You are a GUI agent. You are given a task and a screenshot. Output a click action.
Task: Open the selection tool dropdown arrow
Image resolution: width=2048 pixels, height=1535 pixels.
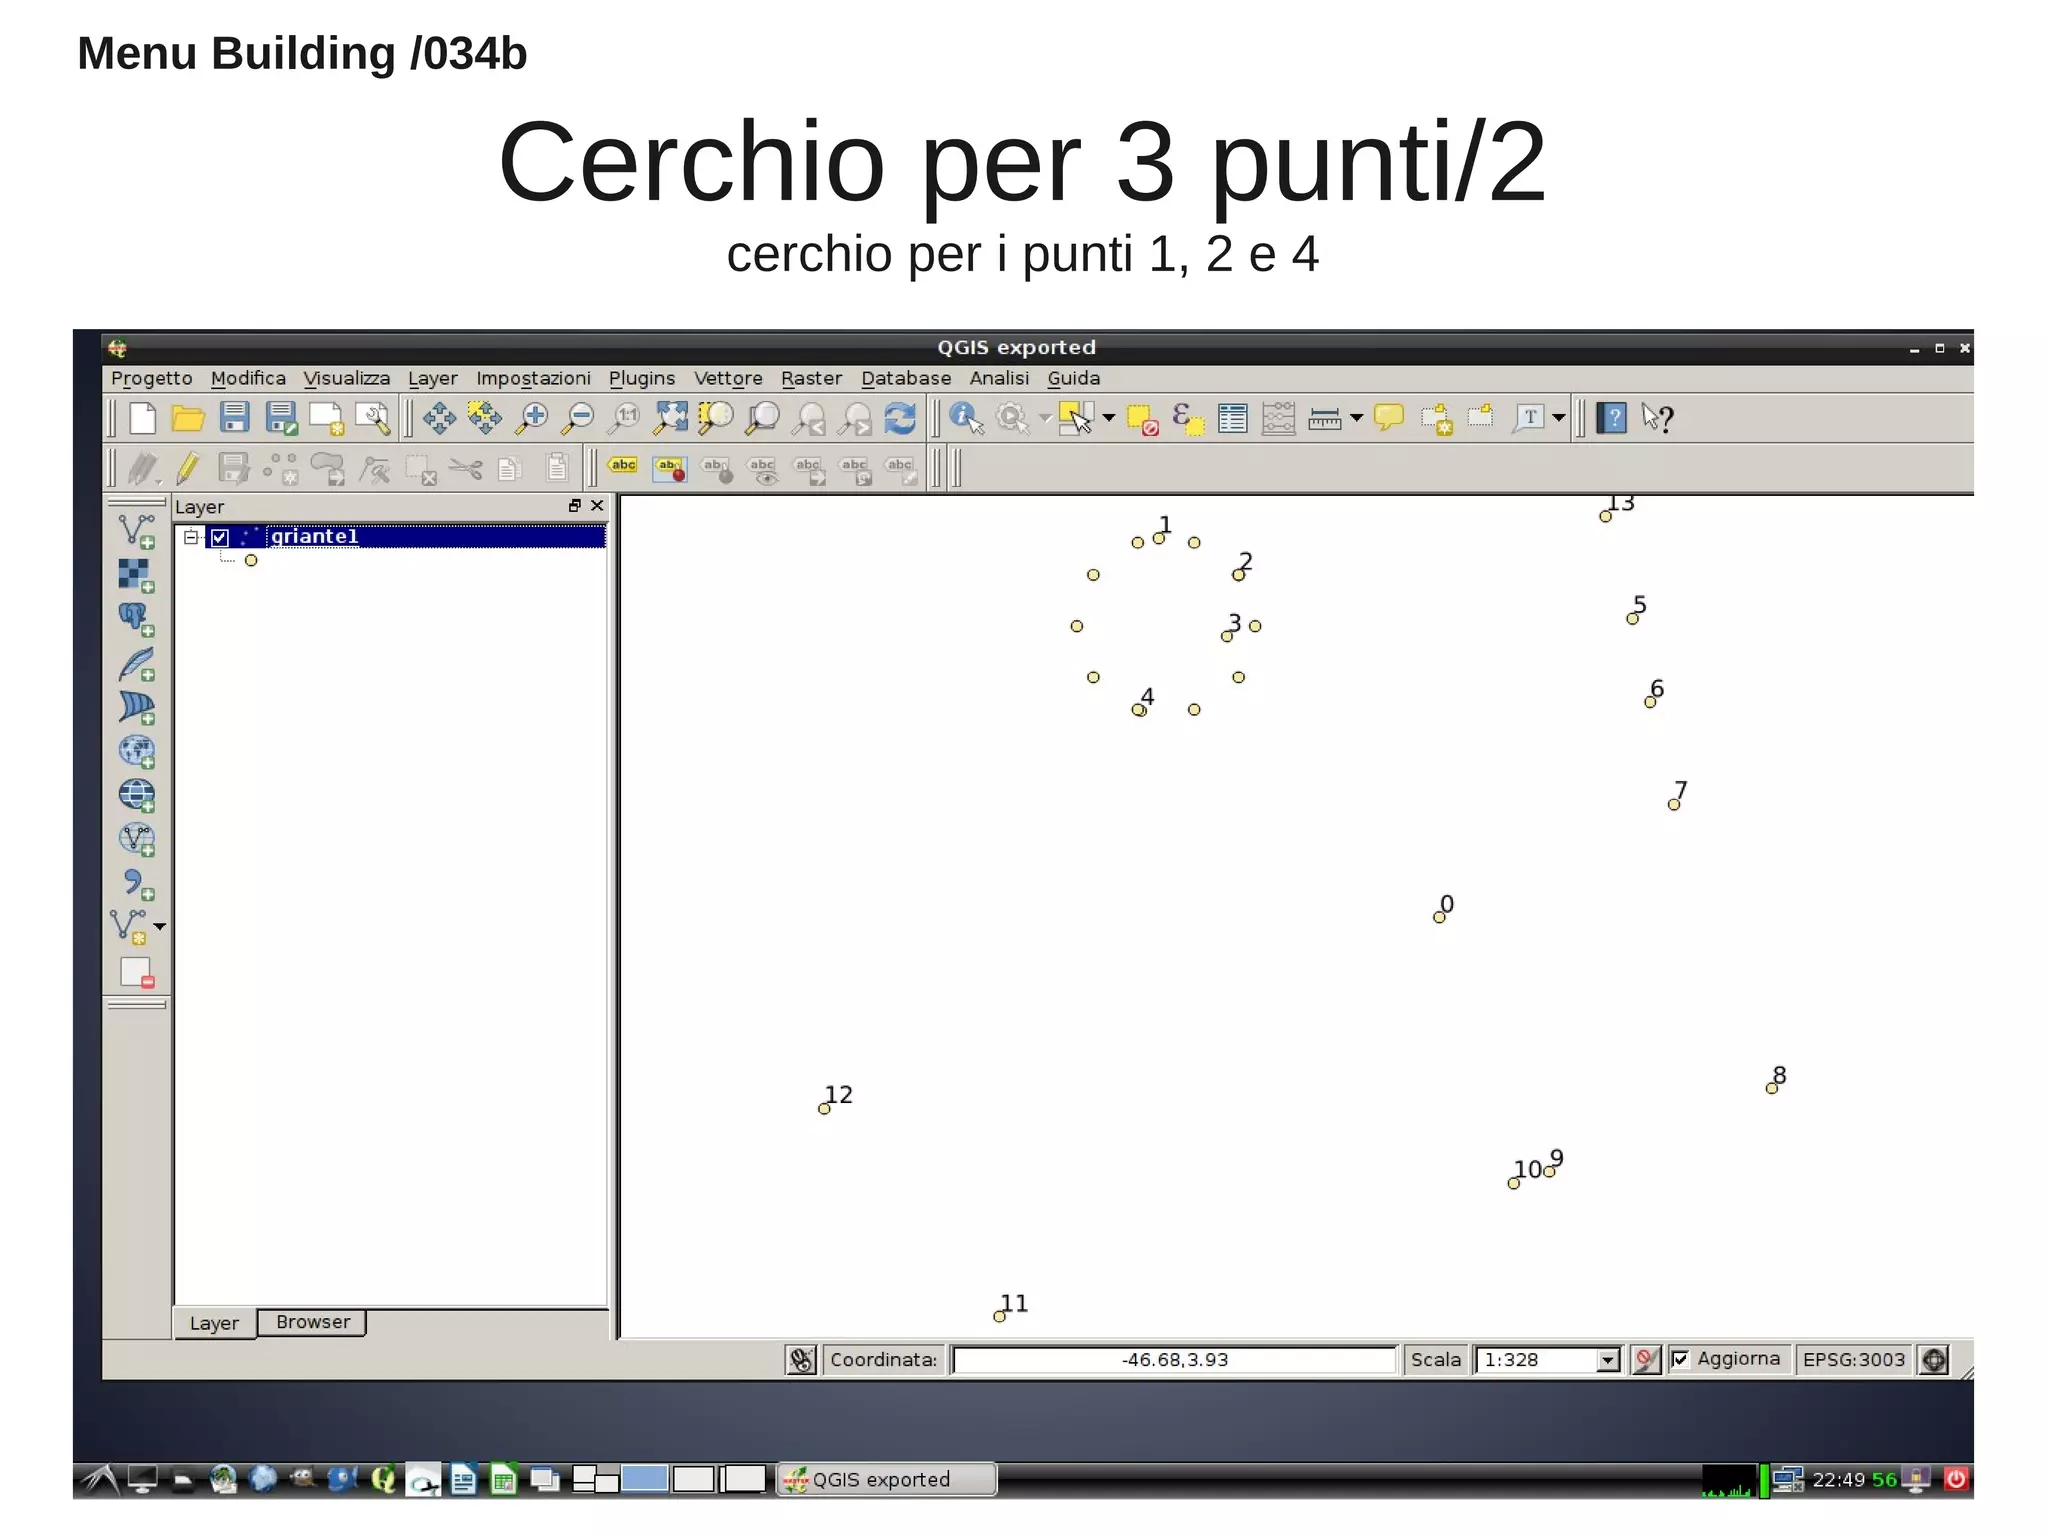pos(1109,418)
